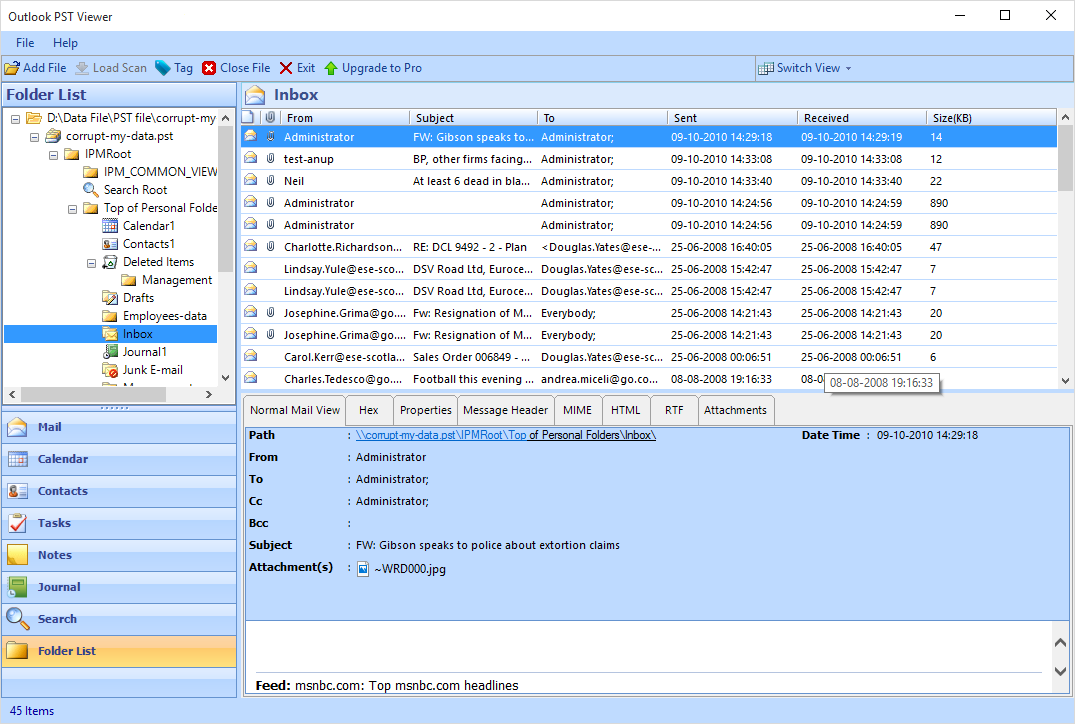This screenshot has height=724, width=1075.
Task: Sort emails by Size(KB) column header
Action: [x=991, y=118]
